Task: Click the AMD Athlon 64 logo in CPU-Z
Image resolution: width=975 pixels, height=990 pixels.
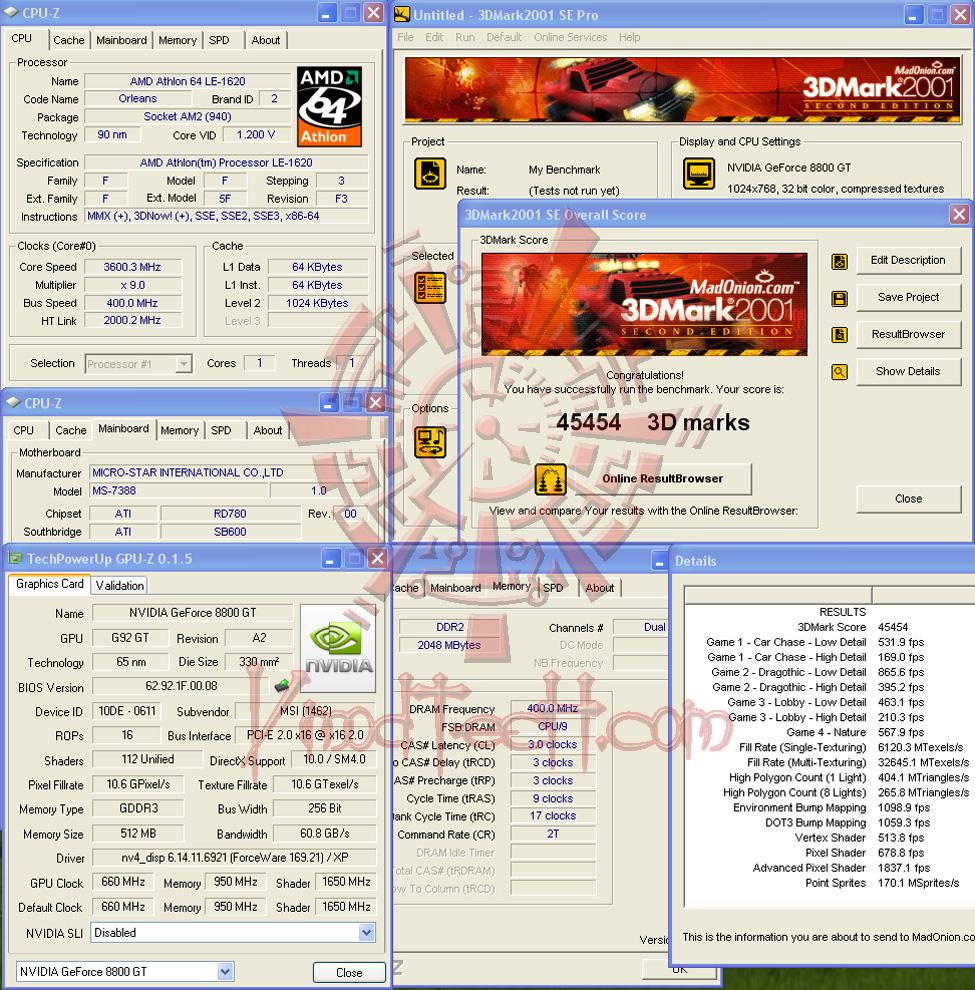Action: click(x=330, y=106)
